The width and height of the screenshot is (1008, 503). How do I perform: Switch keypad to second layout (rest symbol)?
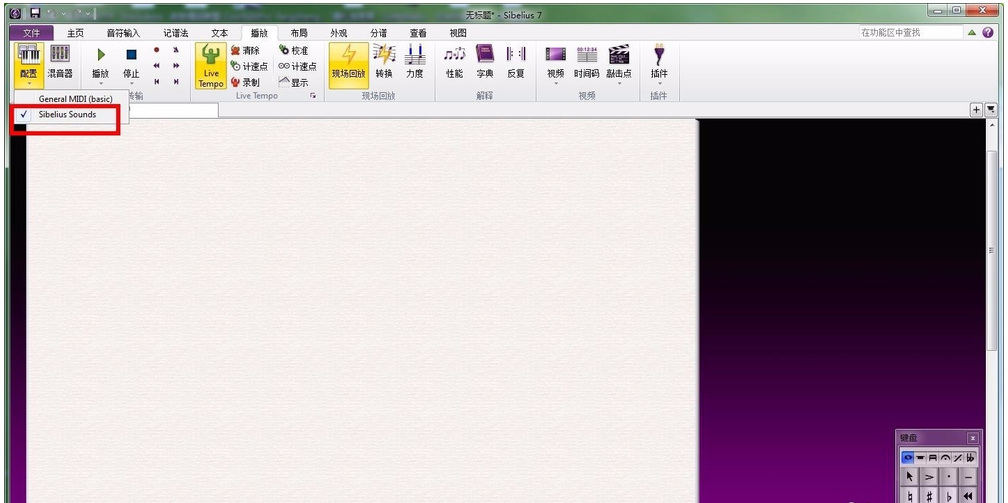(x=920, y=457)
